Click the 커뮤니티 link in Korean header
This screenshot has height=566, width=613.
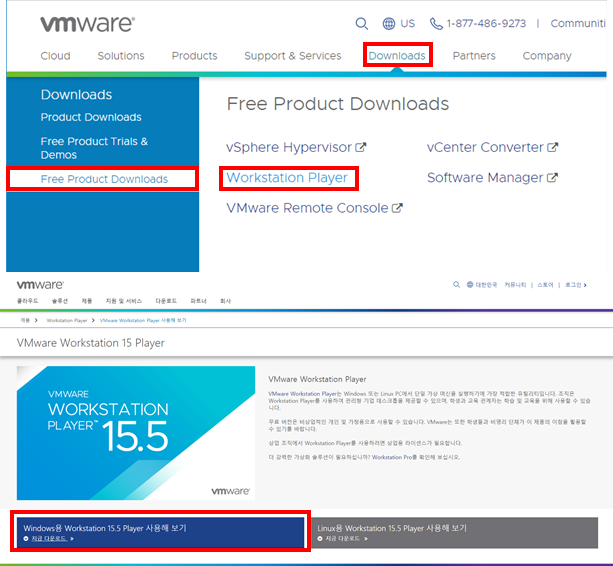point(515,285)
